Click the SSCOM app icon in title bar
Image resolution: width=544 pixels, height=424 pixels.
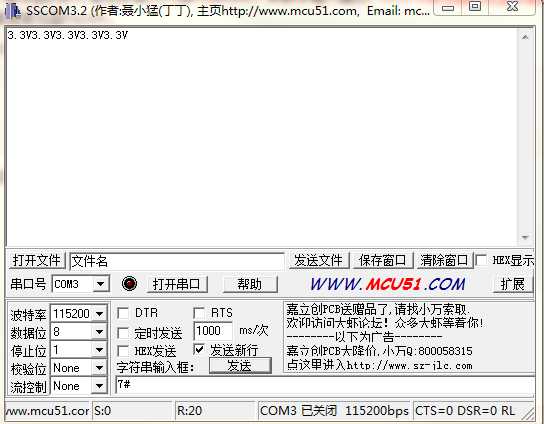pos(12,10)
